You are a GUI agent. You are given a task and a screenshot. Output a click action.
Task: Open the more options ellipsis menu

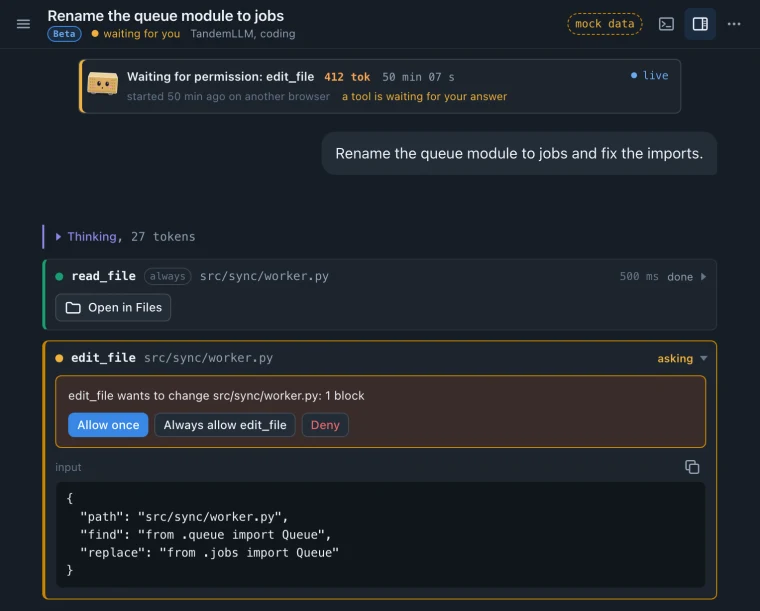point(734,24)
